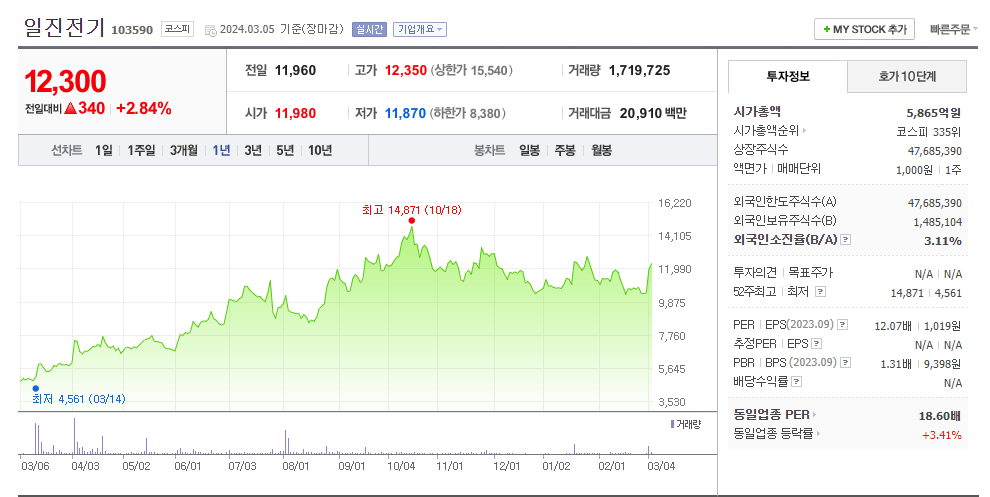Click the 시가 value 11,980
The height and width of the screenshot is (497, 990).
[x=295, y=114]
